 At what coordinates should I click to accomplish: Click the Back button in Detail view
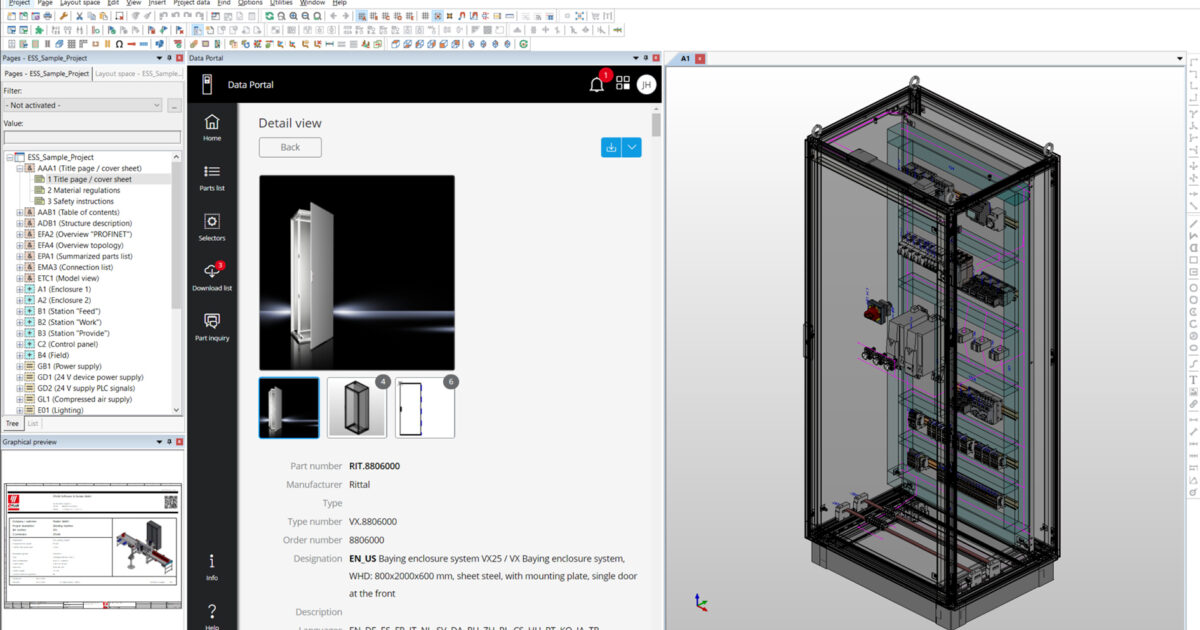(289, 147)
